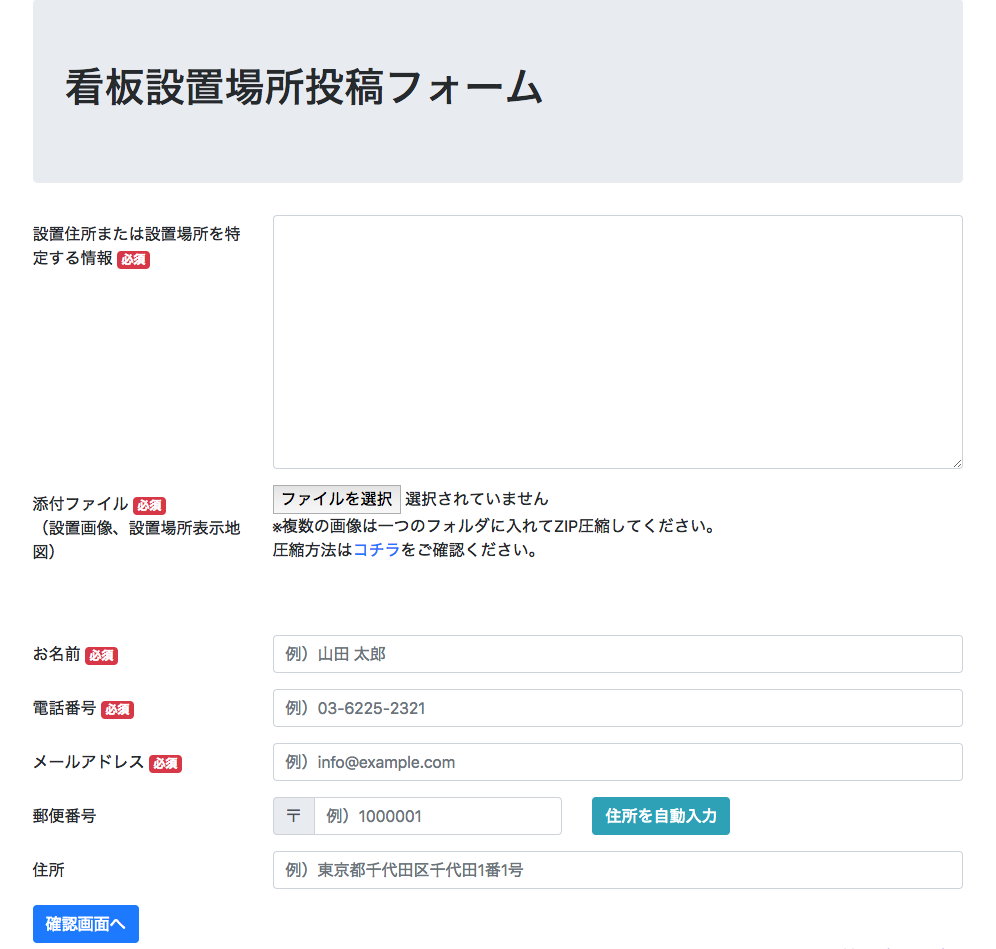Click the 必須 badge beside お名前
Viewport: 996px width, 949px height.
click(x=102, y=656)
